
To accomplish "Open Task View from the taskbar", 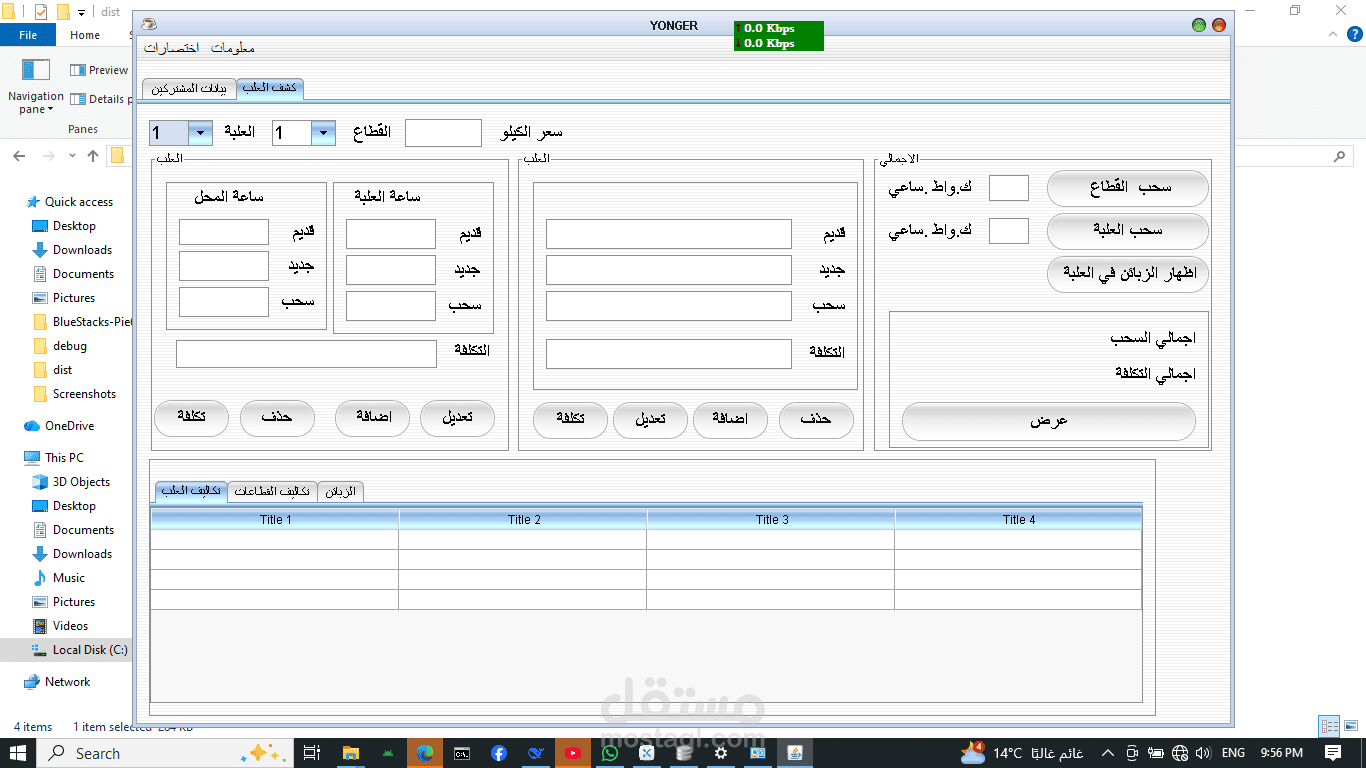I will [312, 753].
